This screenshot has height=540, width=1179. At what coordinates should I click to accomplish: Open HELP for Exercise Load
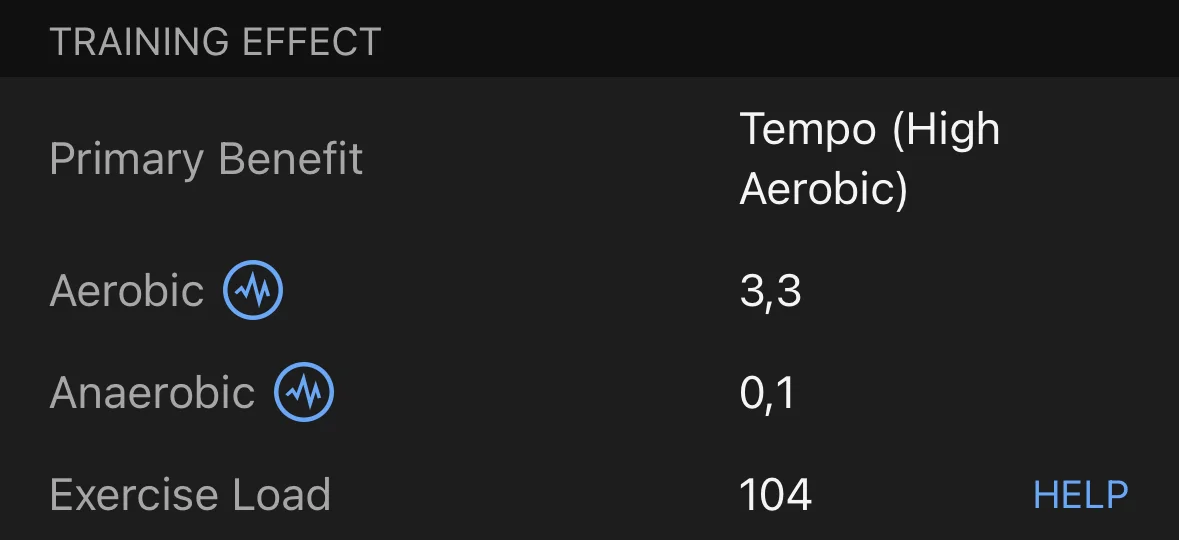click(1080, 495)
